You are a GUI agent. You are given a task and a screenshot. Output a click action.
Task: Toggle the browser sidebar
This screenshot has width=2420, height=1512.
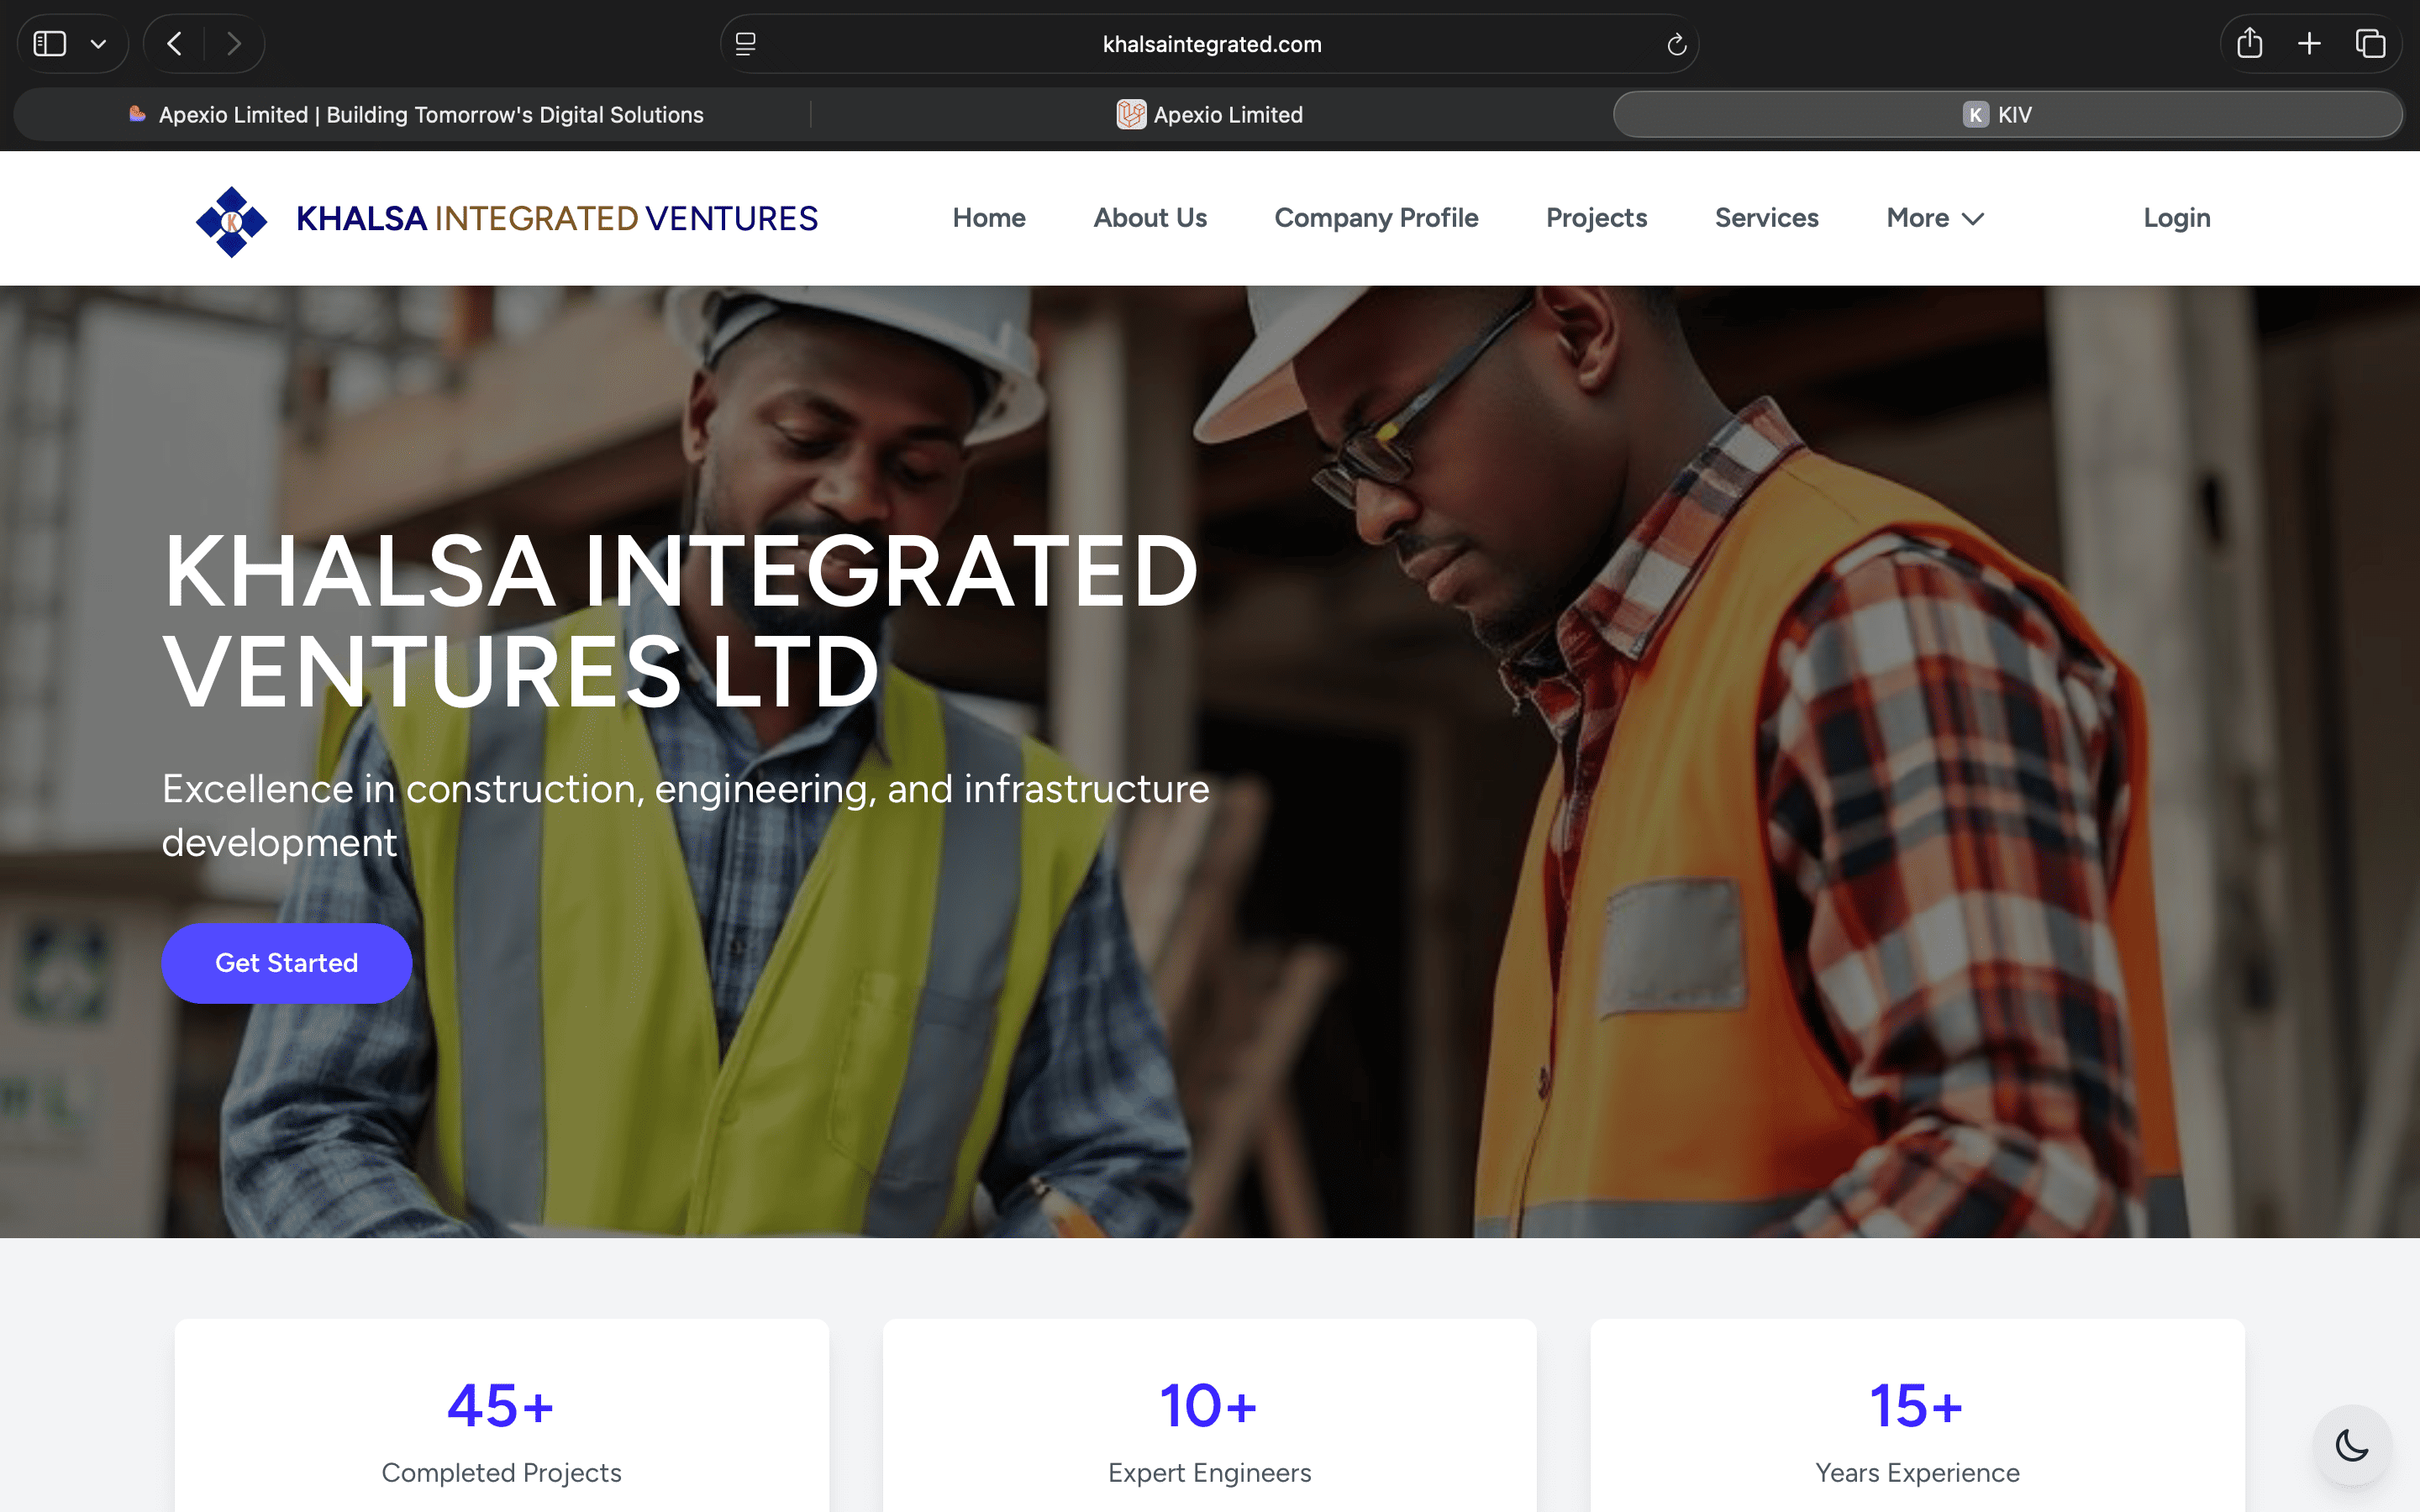click(50, 43)
